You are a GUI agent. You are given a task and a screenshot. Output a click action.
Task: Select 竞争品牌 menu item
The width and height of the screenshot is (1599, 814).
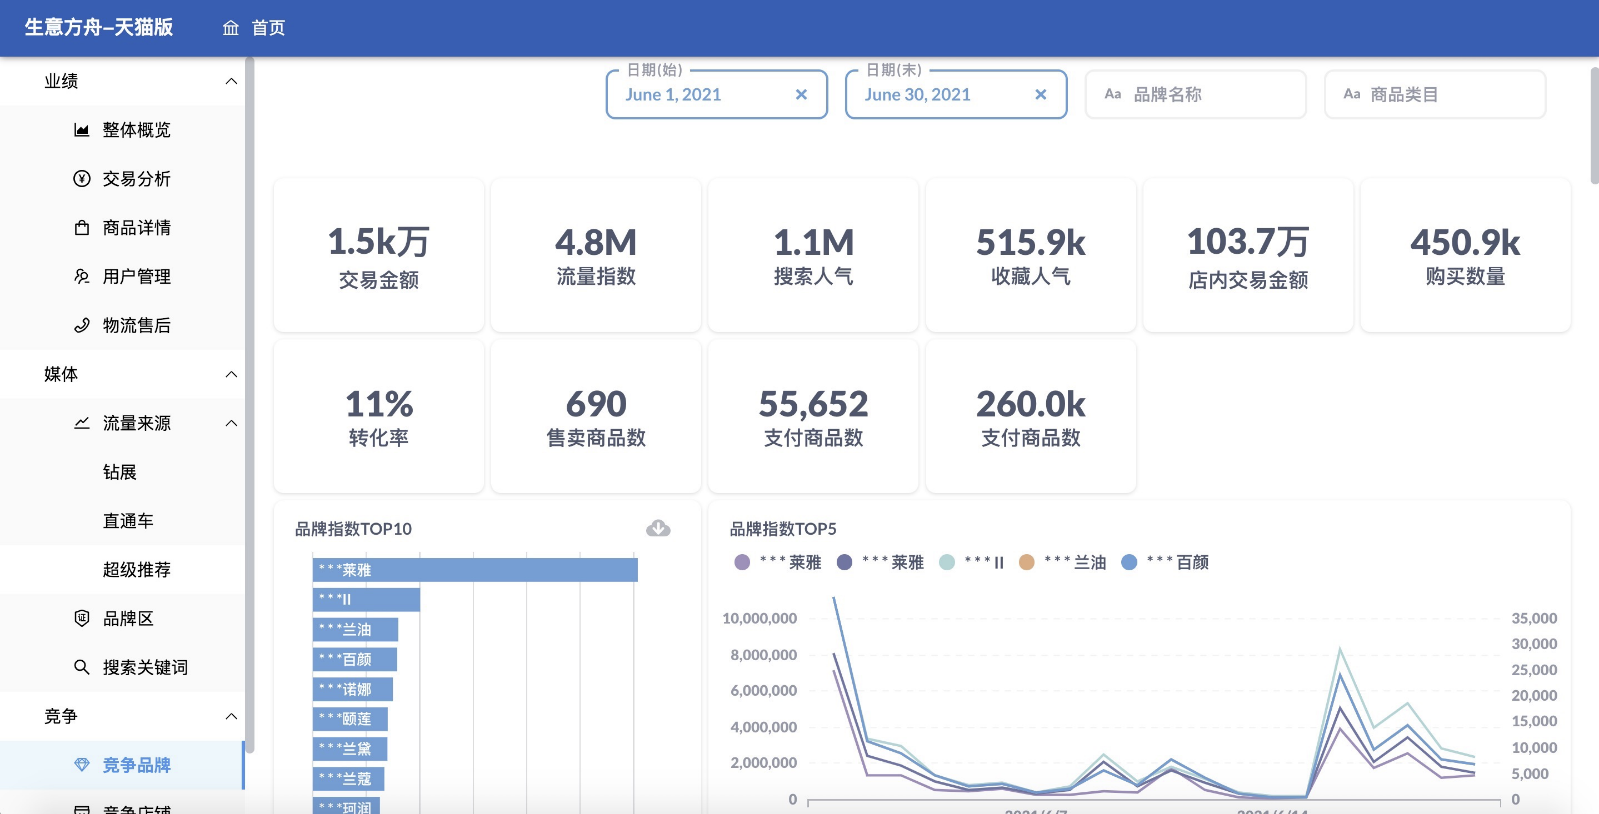coord(122,765)
